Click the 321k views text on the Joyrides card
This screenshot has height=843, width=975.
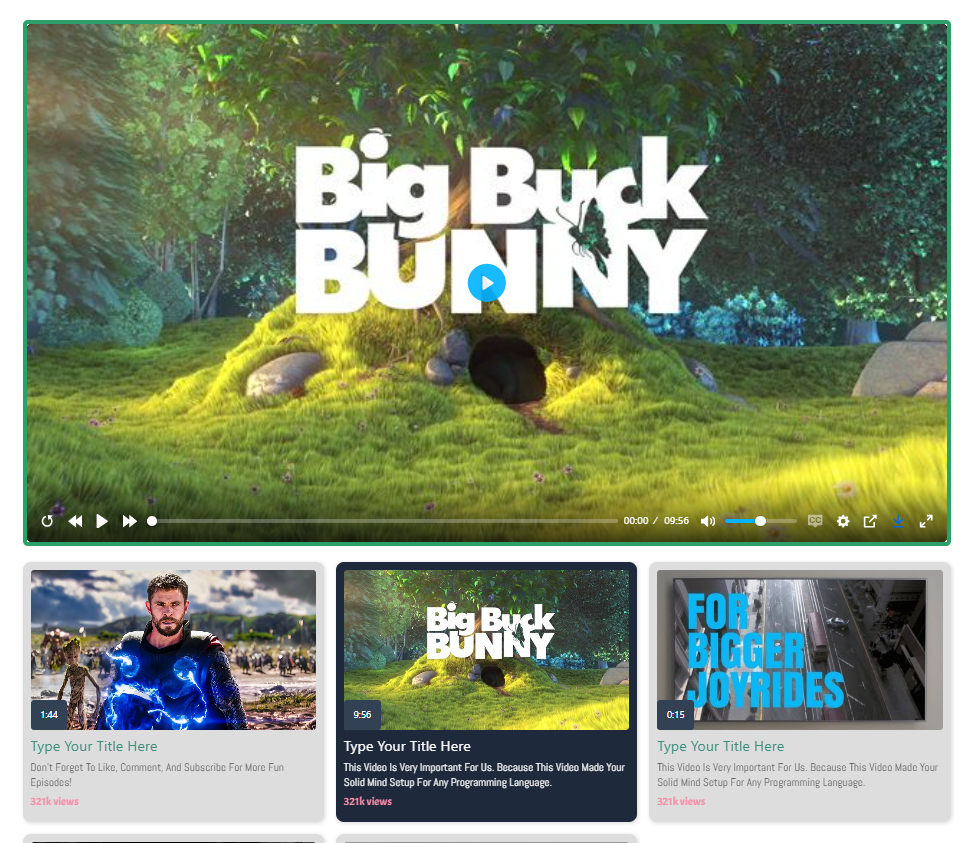[x=682, y=801]
